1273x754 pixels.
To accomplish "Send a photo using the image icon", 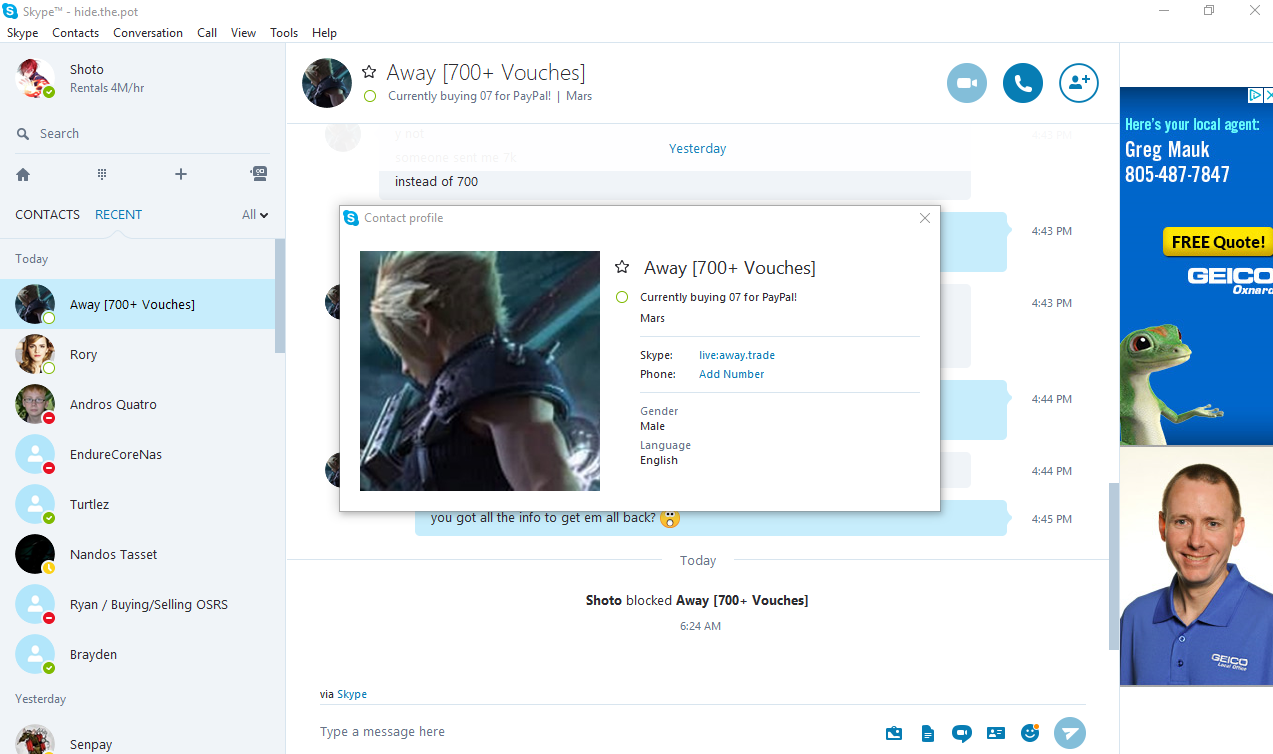I will (x=894, y=733).
